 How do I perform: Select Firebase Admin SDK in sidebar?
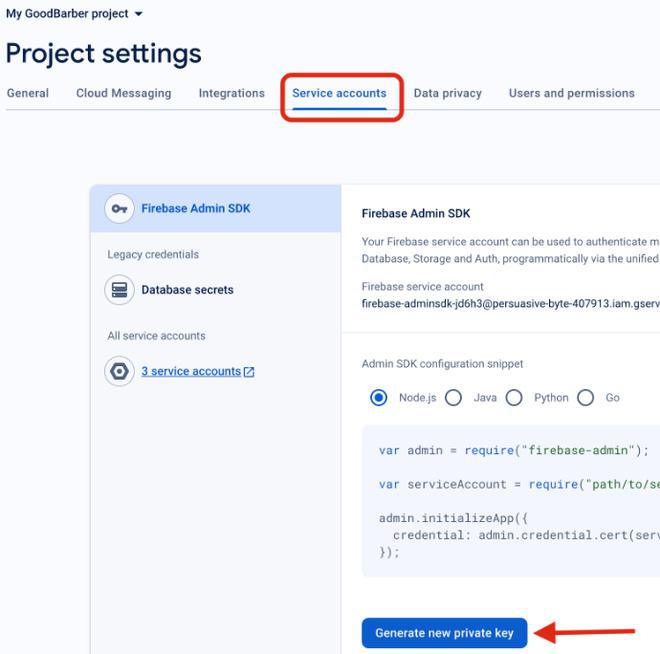pos(196,209)
